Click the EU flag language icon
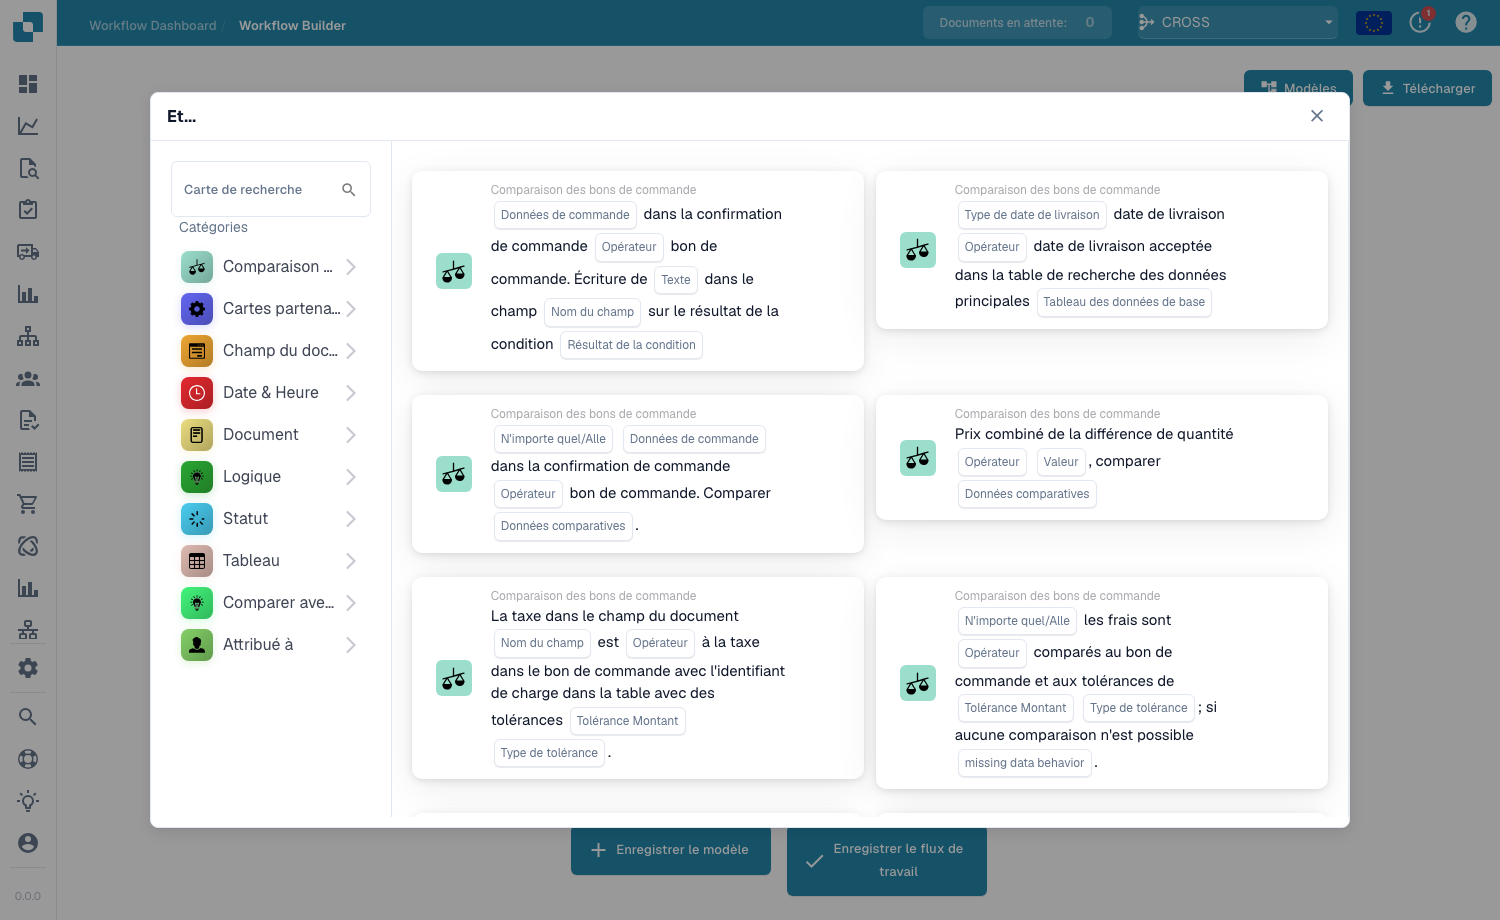The width and height of the screenshot is (1500, 920). (x=1374, y=22)
